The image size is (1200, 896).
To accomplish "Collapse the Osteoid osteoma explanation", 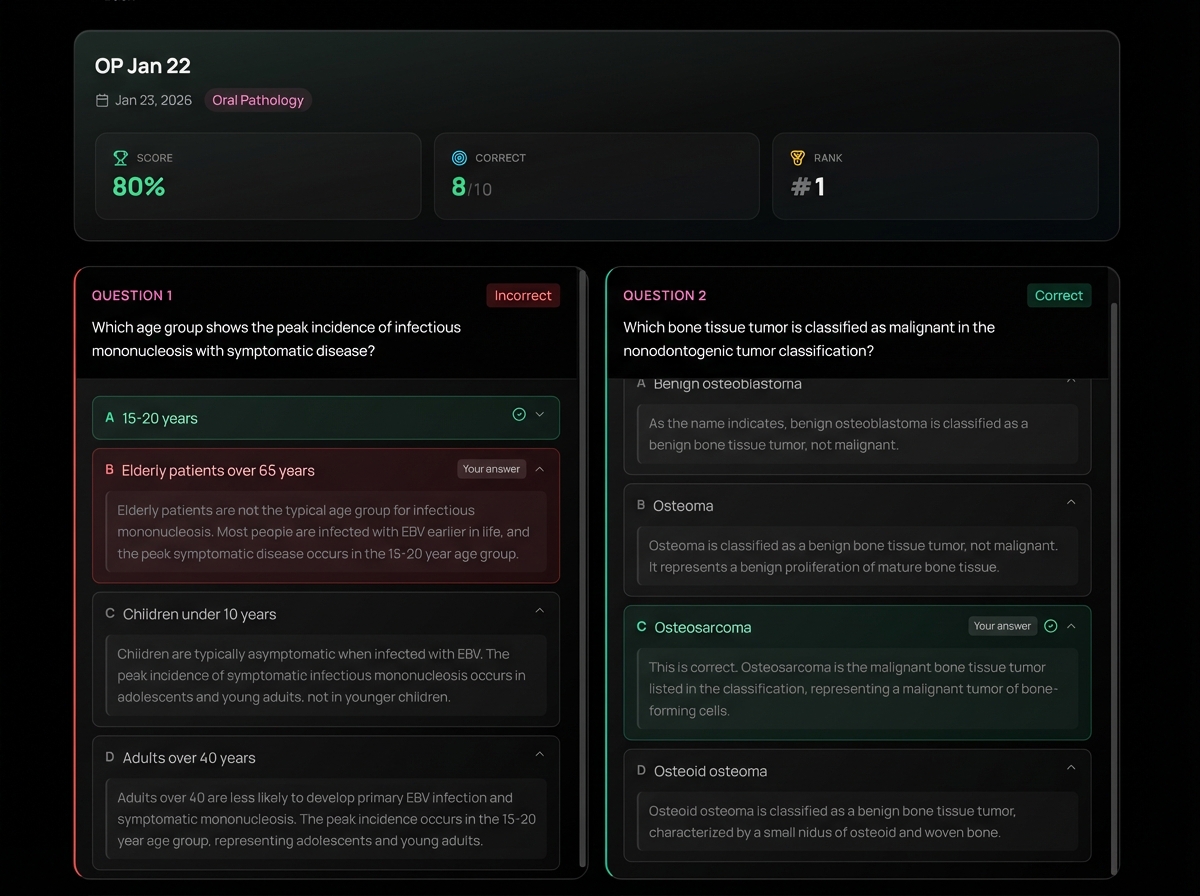I will pos(1071,768).
